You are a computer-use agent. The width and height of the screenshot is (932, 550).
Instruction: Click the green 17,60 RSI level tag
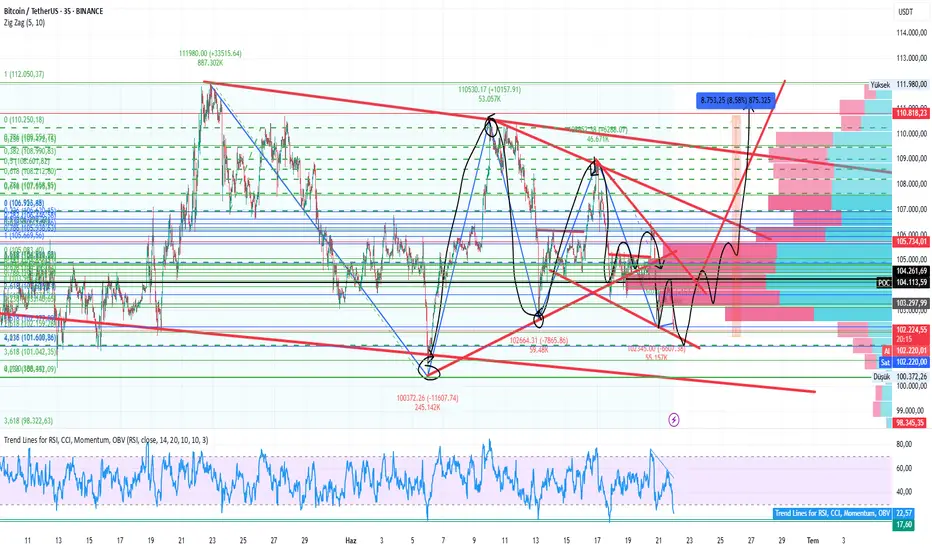903,524
